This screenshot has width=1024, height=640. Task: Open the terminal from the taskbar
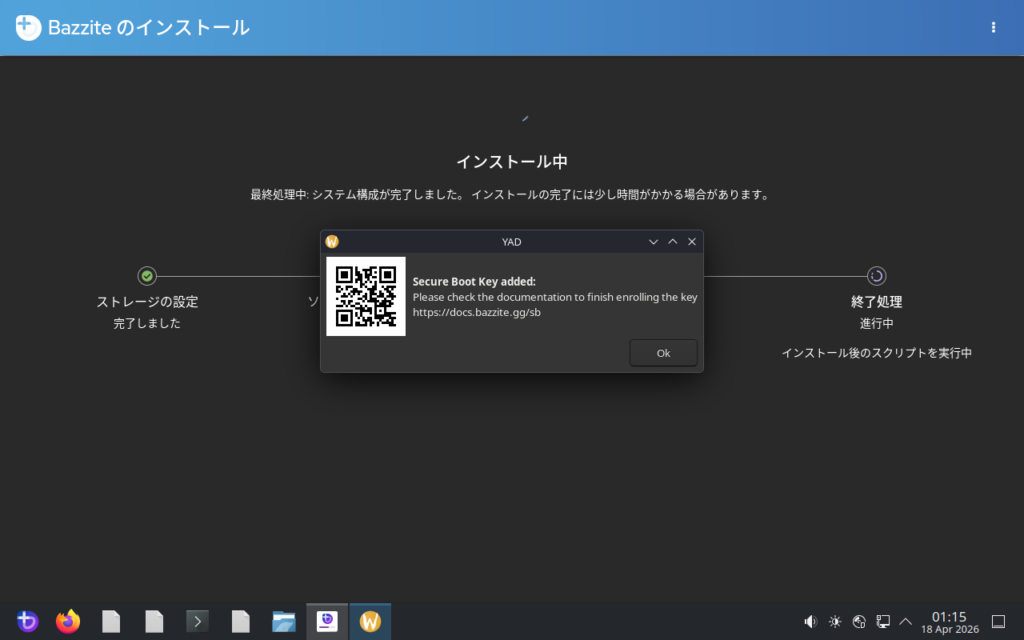tap(198, 622)
